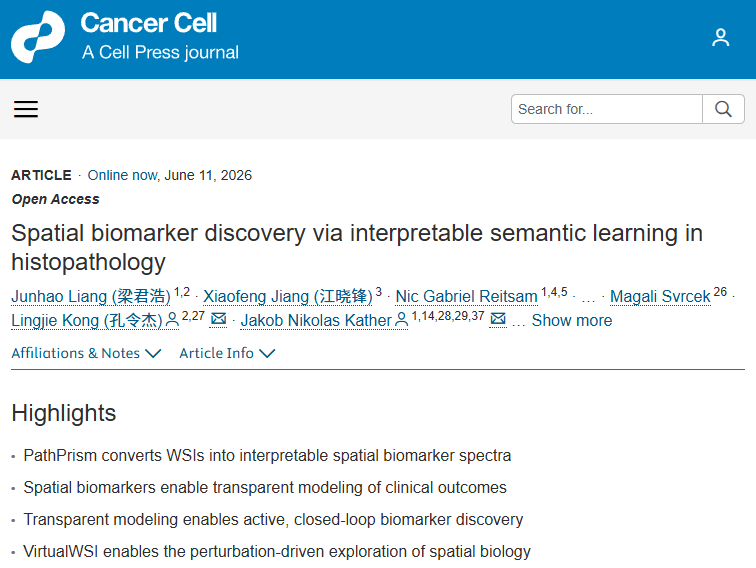The image size is (756, 568).
Task: Show more authors in the list
Action: click(572, 320)
